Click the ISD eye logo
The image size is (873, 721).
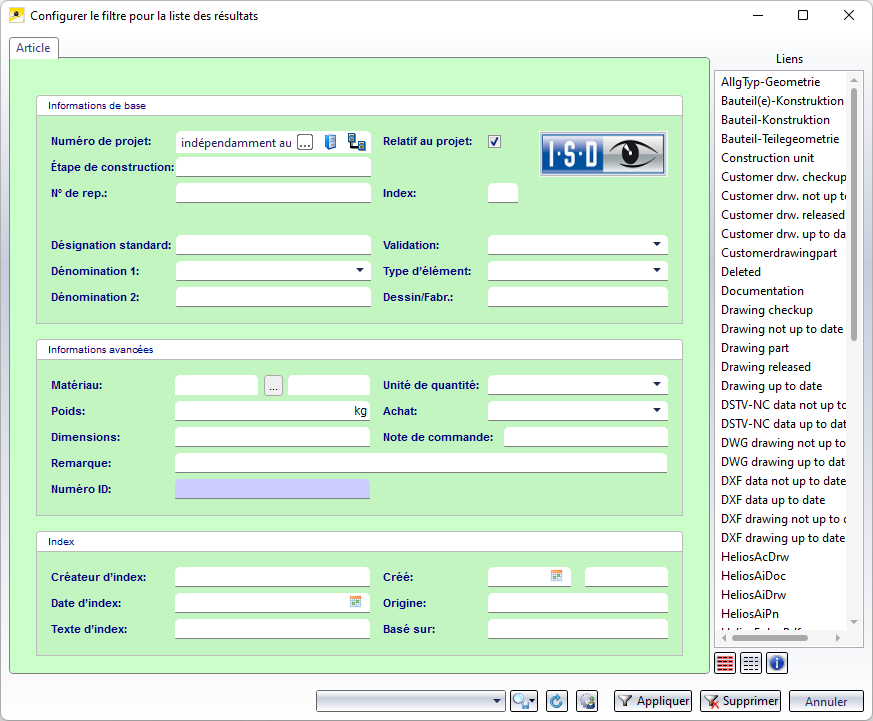(603, 154)
